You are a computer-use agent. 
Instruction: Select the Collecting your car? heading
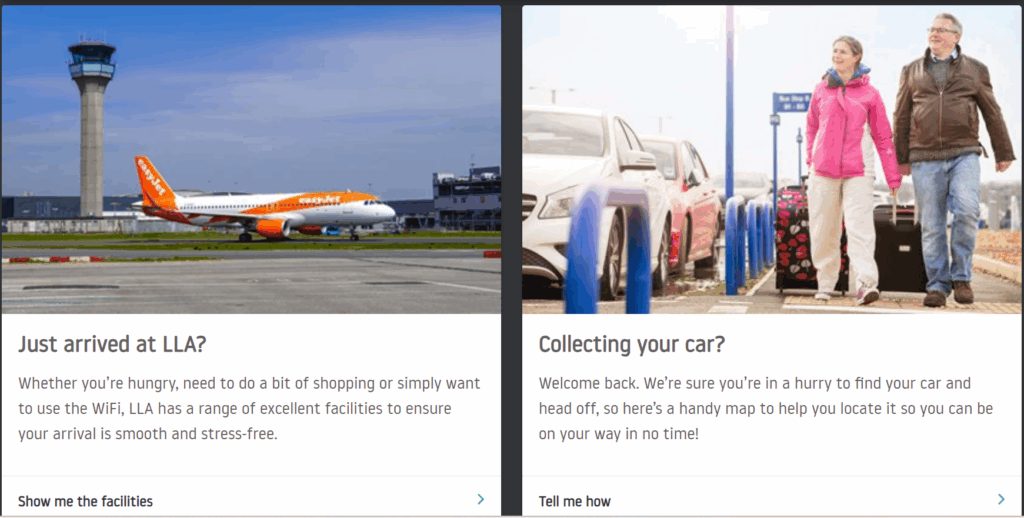pyautogui.click(x=631, y=345)
